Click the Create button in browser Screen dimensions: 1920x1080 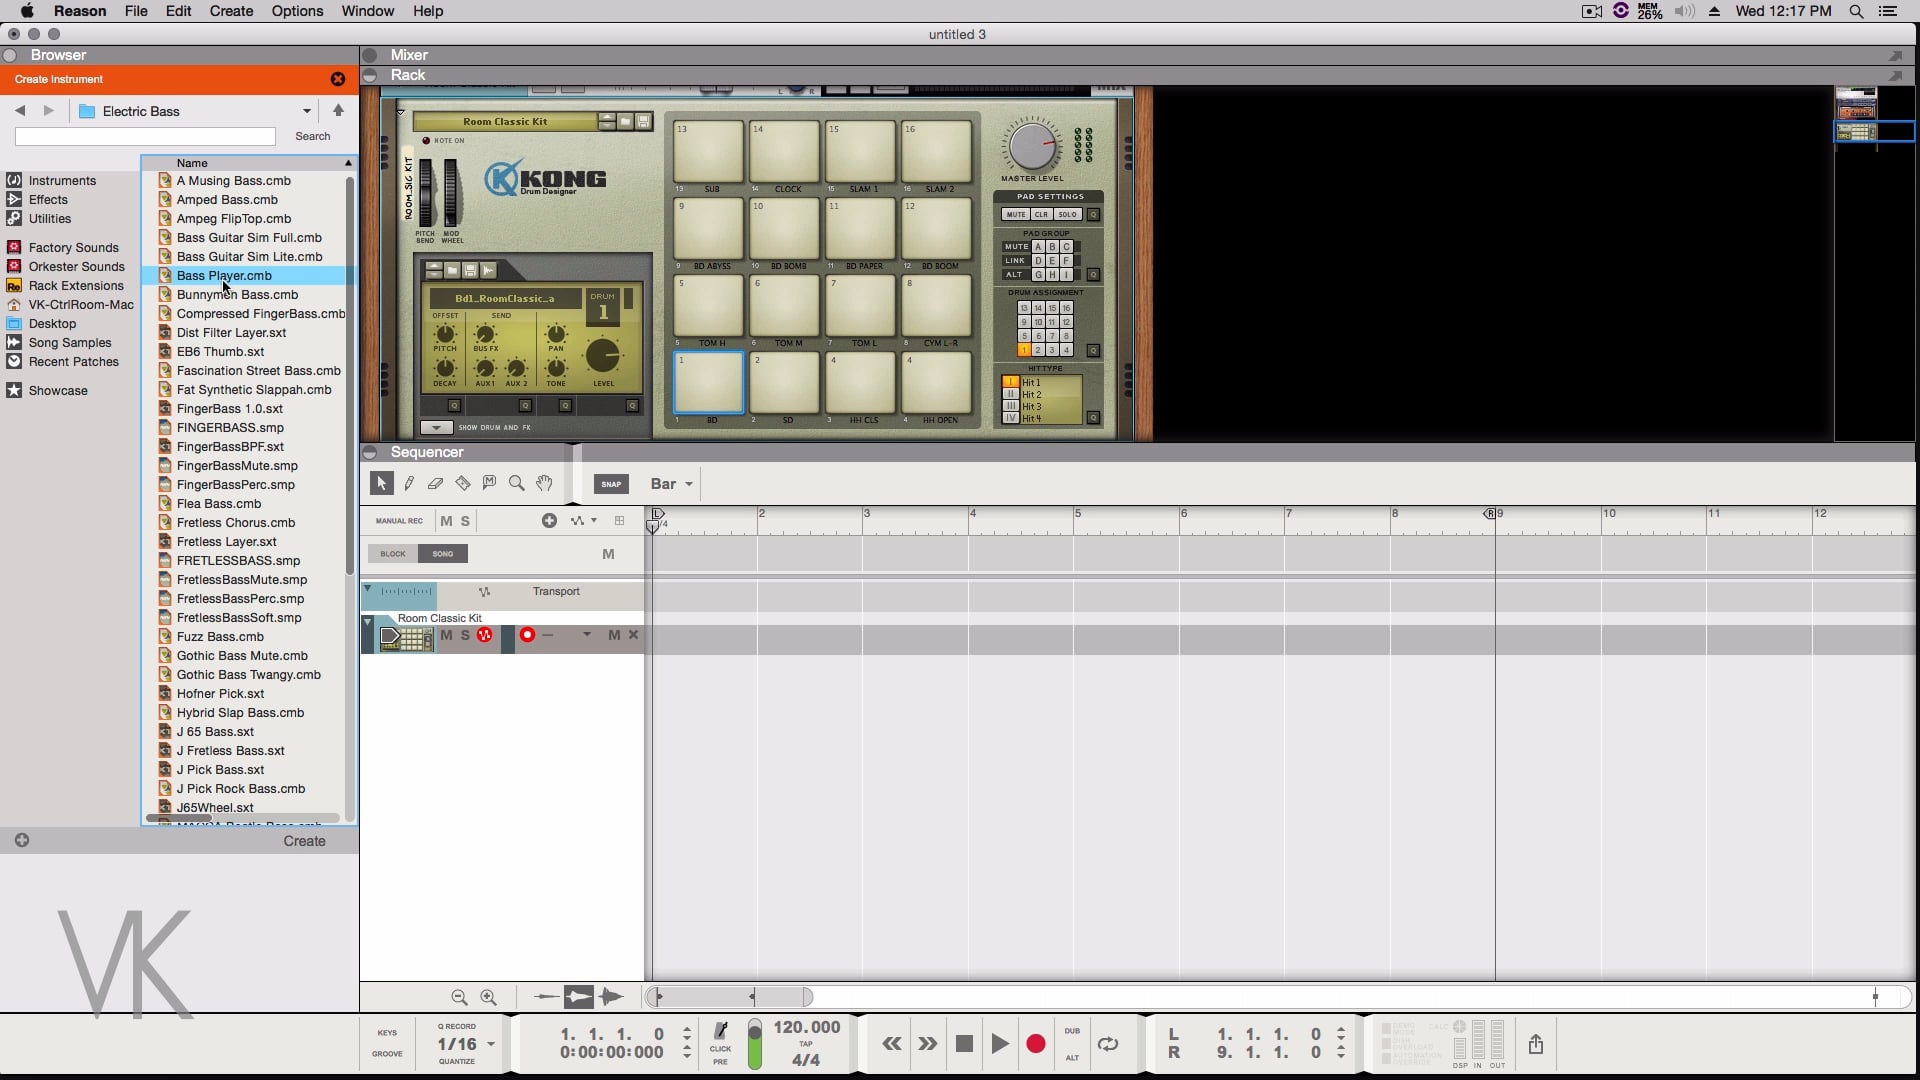tap(304, 841)
